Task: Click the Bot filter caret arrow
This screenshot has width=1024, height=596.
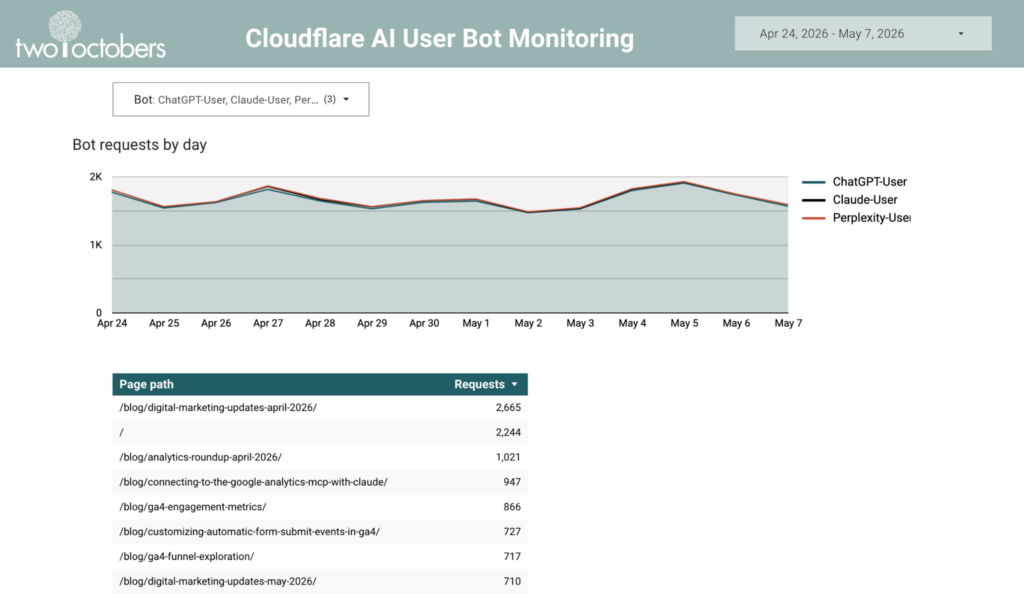Action: point(346,99)
